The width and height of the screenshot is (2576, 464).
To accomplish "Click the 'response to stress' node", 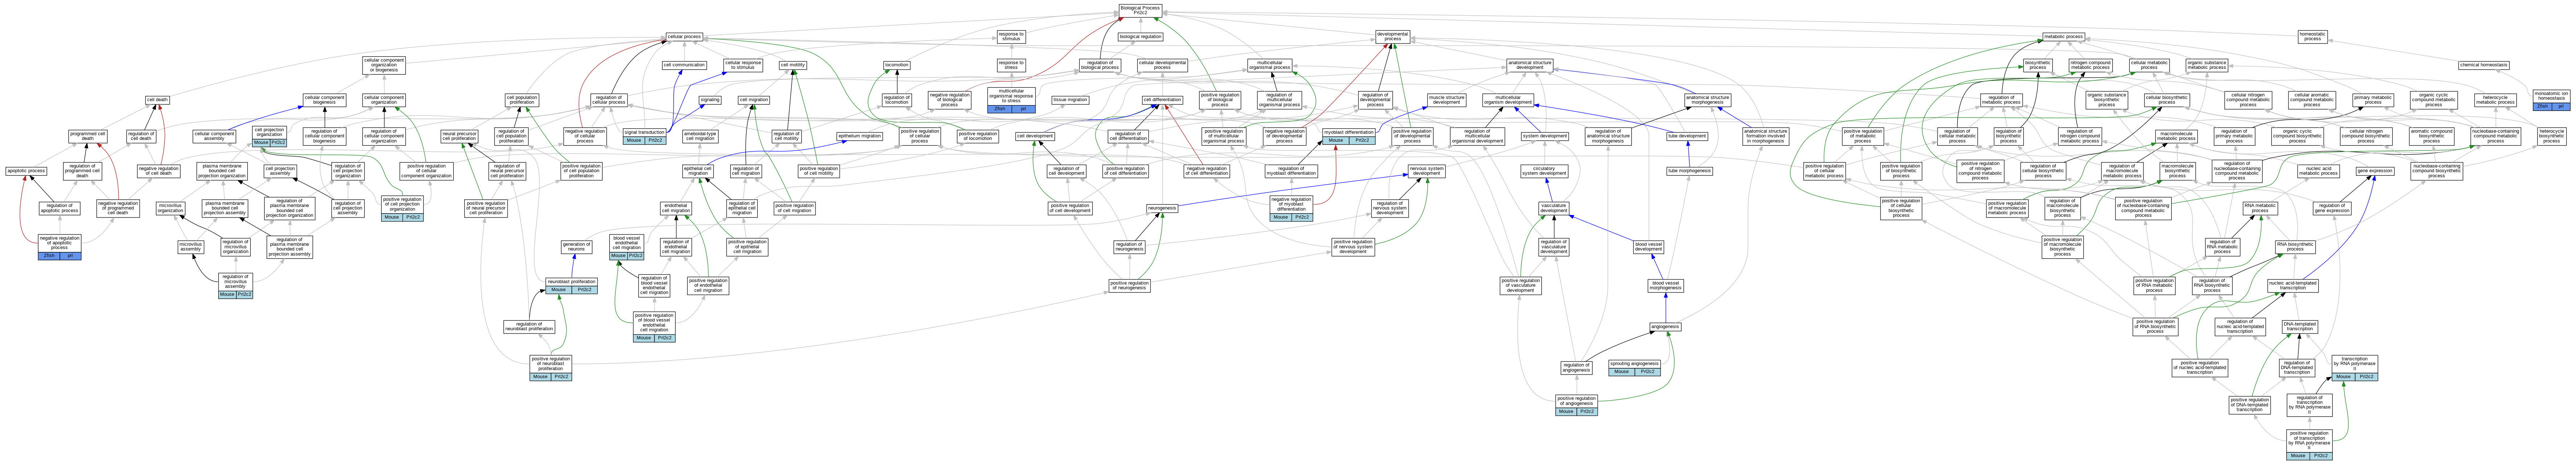I will point(1010,65).
